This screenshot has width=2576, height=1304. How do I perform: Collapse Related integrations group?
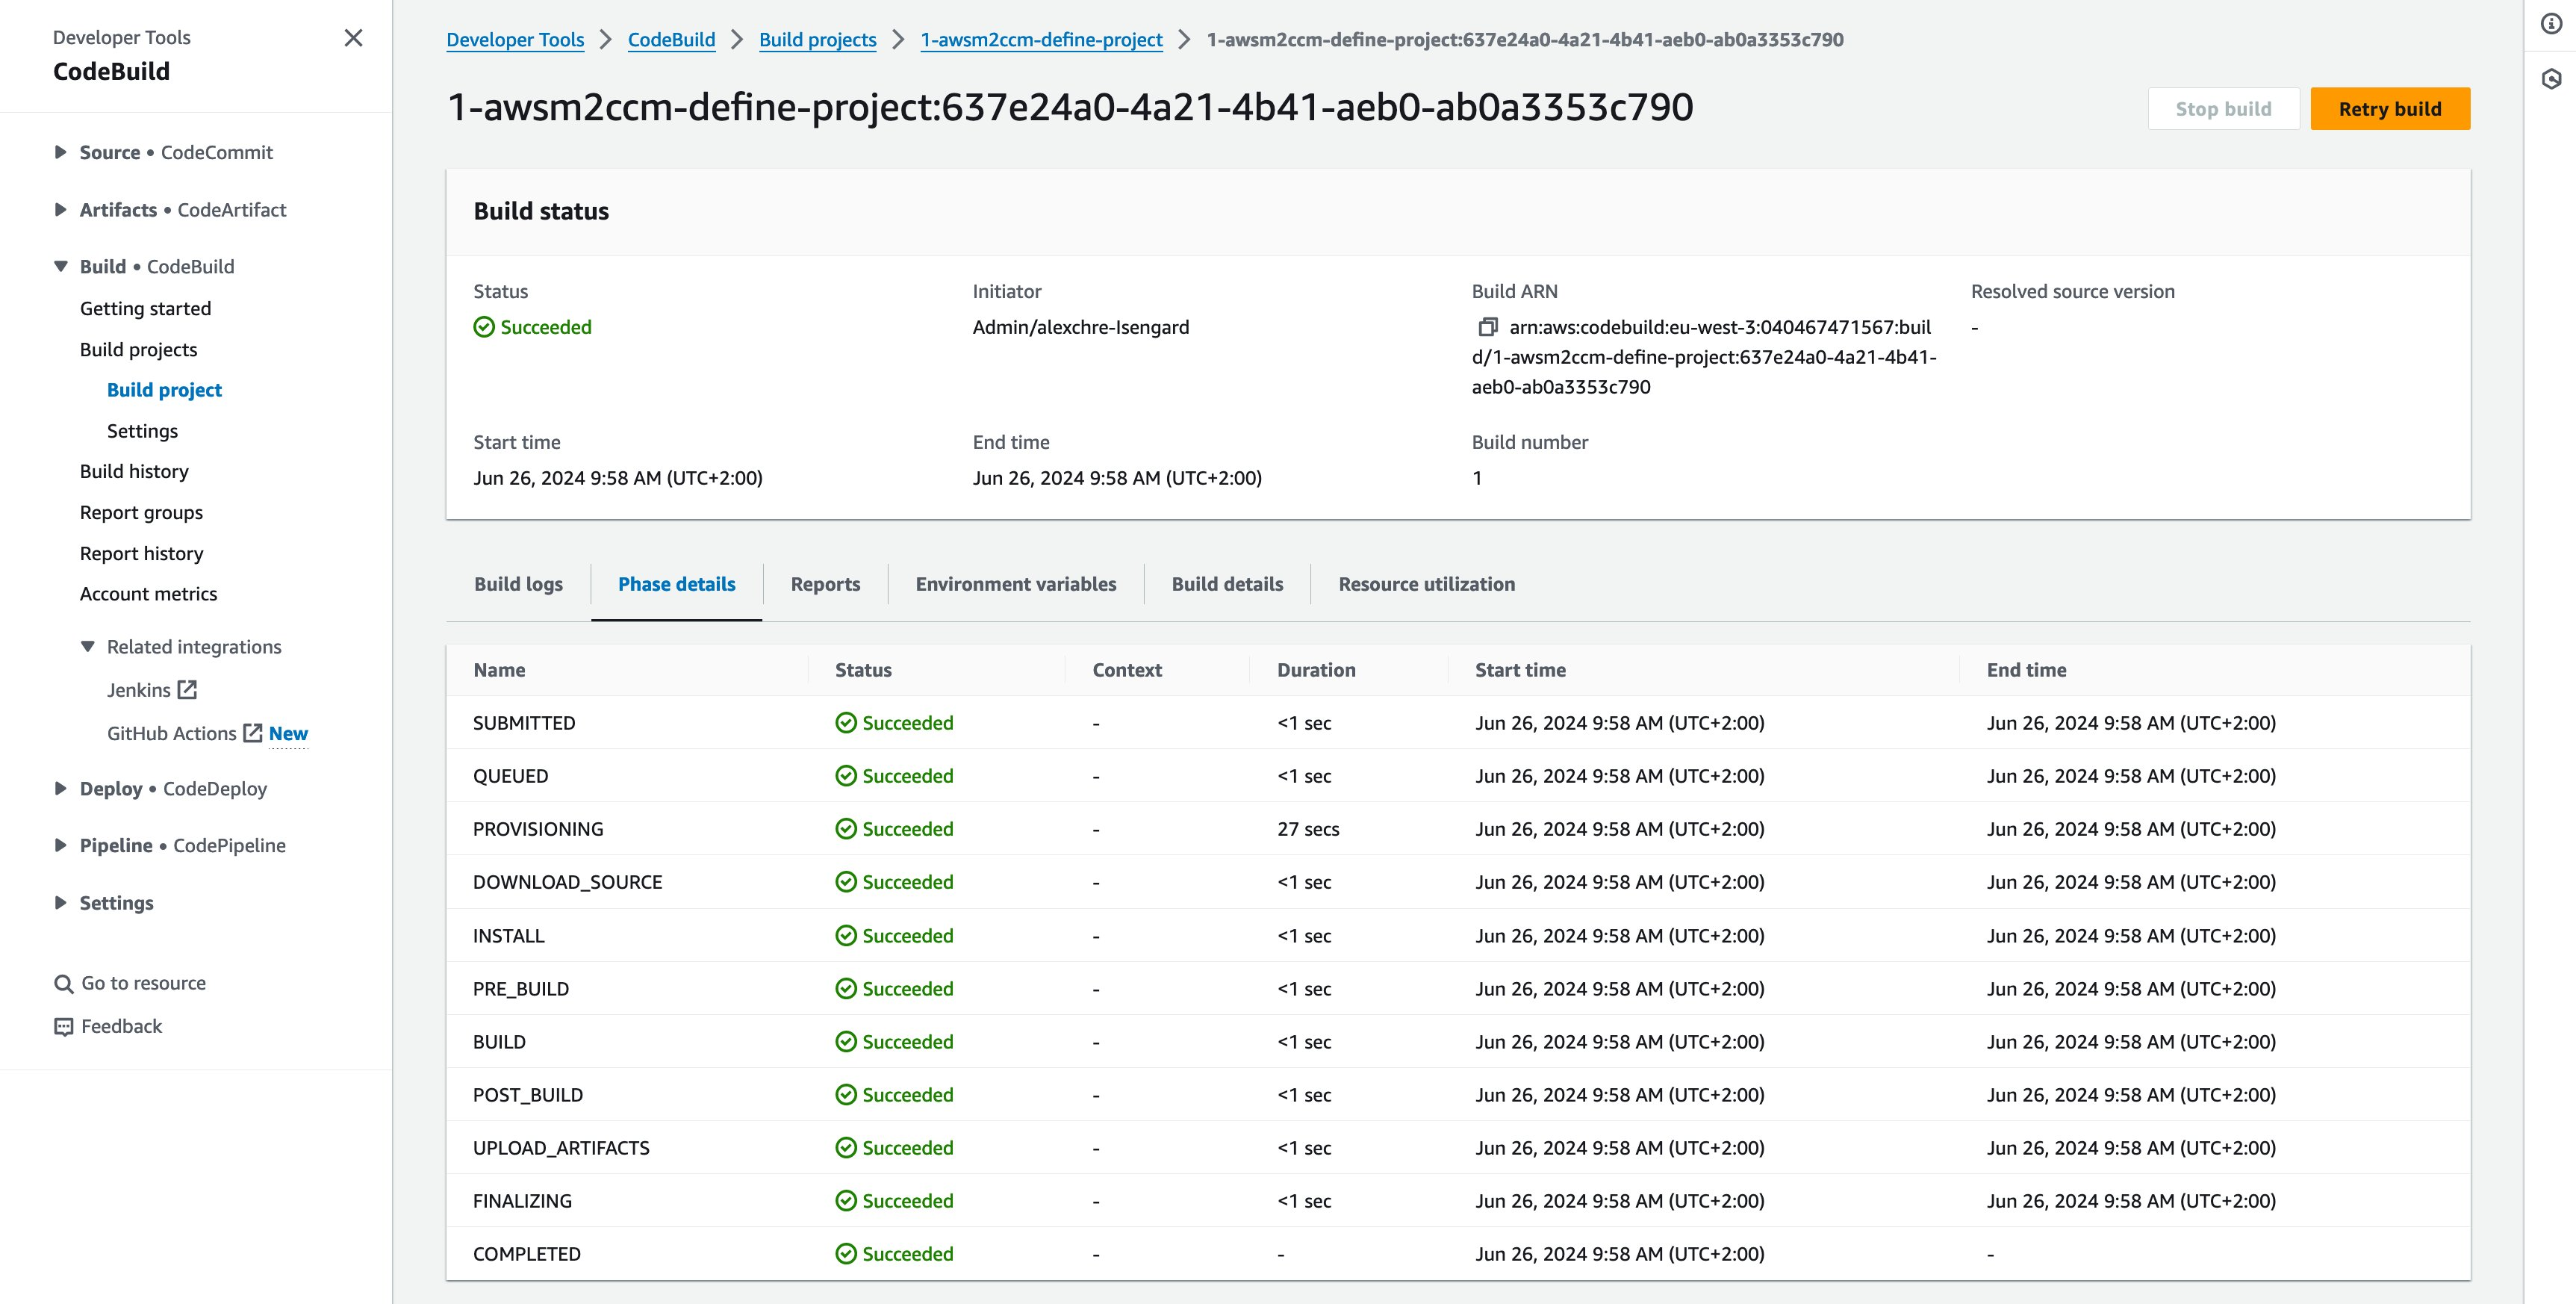(x=88, y=647)
